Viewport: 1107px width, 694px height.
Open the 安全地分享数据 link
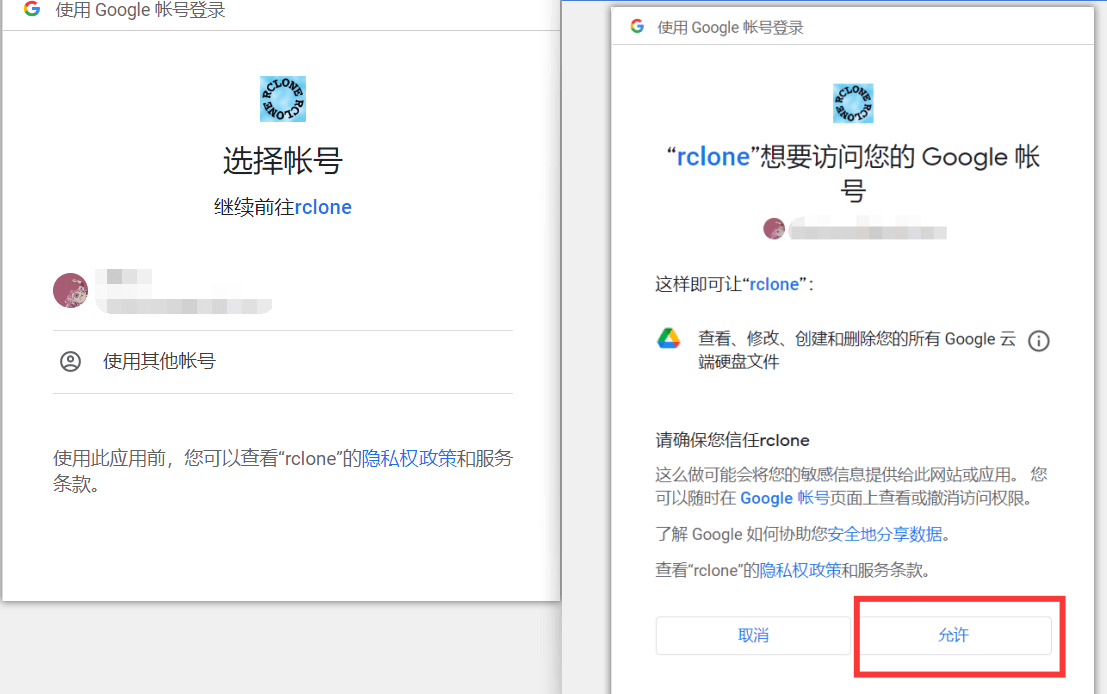point(885,534)
